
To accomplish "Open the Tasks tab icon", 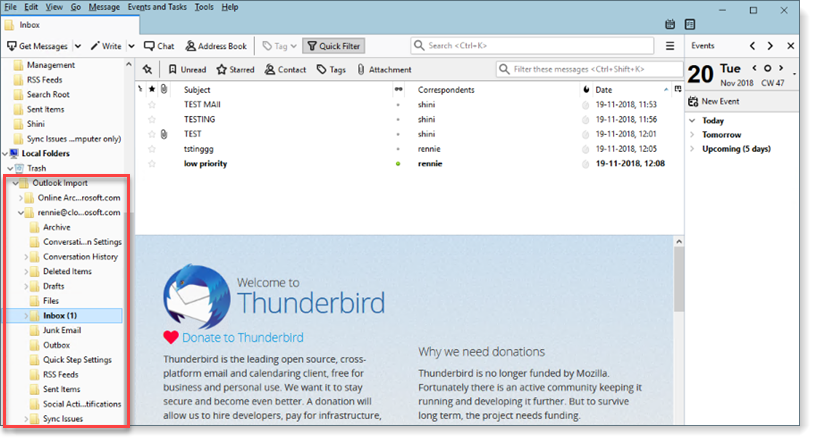I will pos(690,25).
